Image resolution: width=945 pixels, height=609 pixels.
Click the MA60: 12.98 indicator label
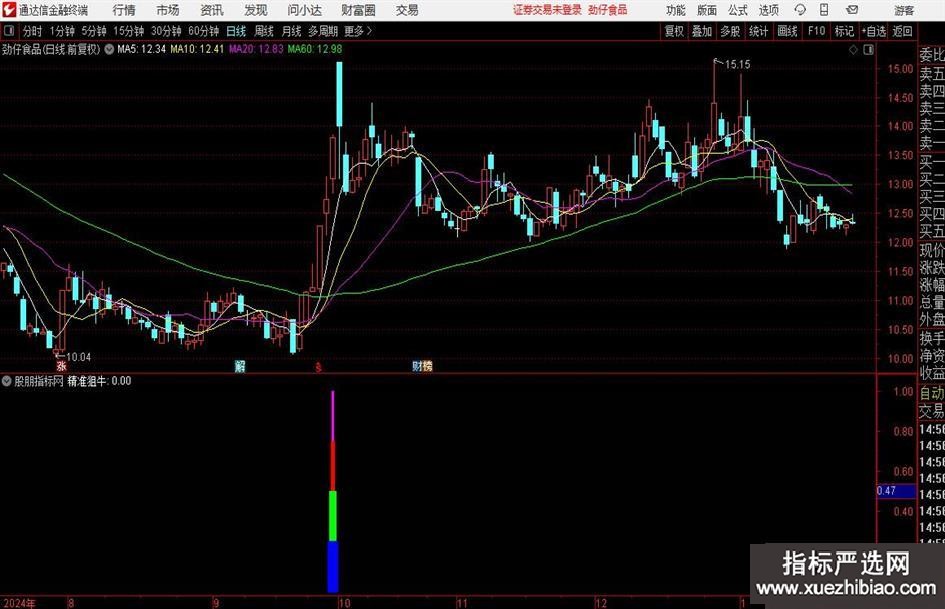[x=315, y=49]
